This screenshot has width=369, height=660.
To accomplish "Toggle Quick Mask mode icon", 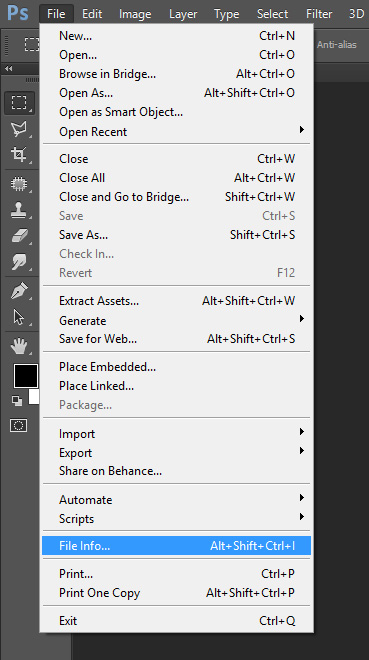I will pos(19,426).
